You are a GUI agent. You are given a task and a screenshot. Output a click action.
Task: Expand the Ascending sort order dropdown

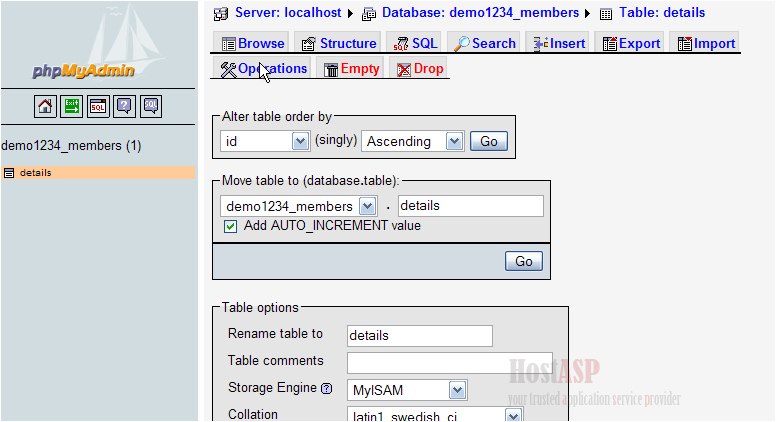tap(413, 142)
